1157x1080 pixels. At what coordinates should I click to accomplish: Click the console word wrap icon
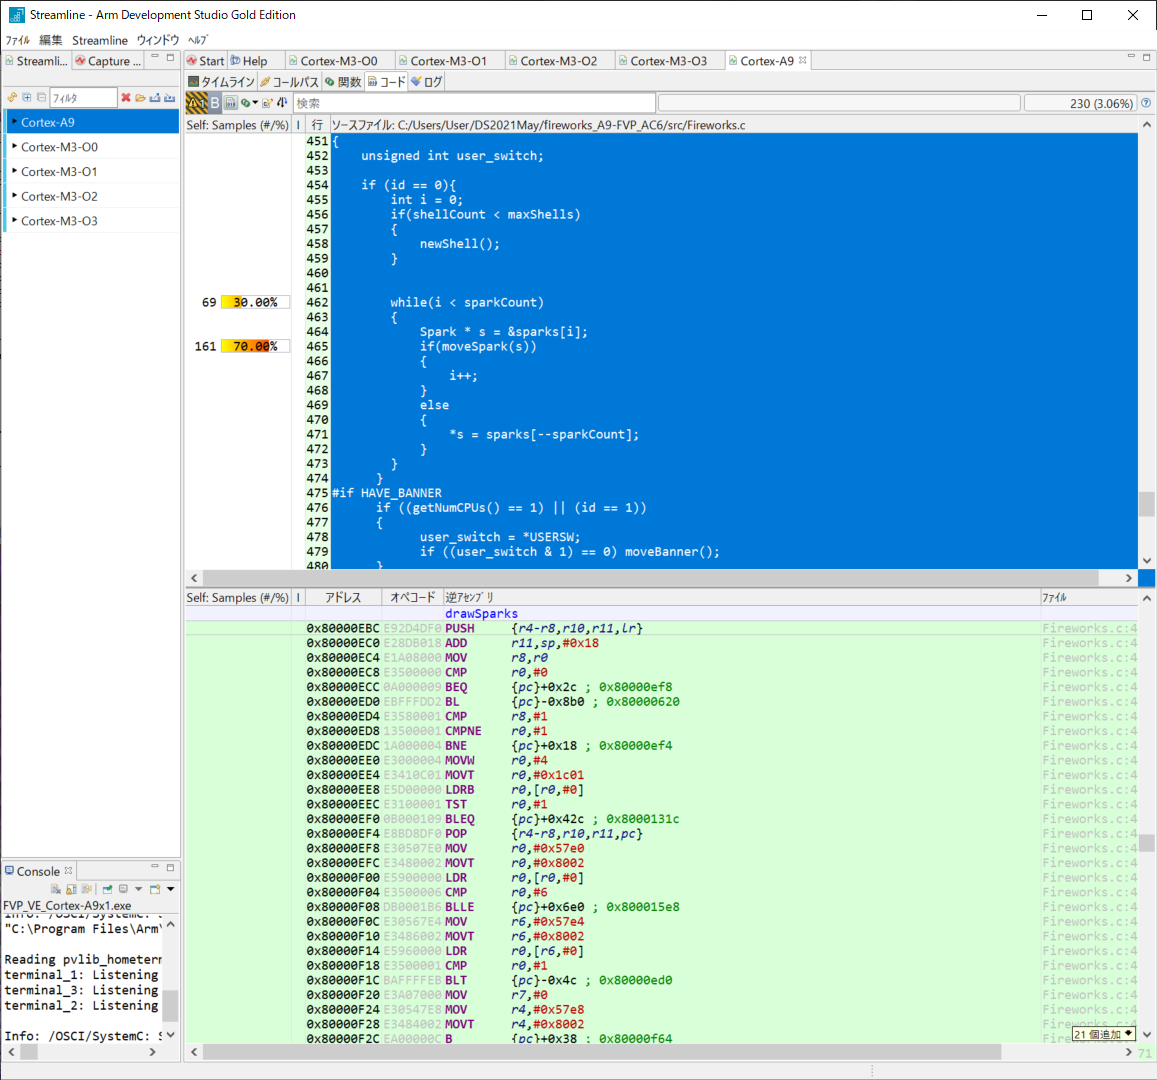(87, 889)
